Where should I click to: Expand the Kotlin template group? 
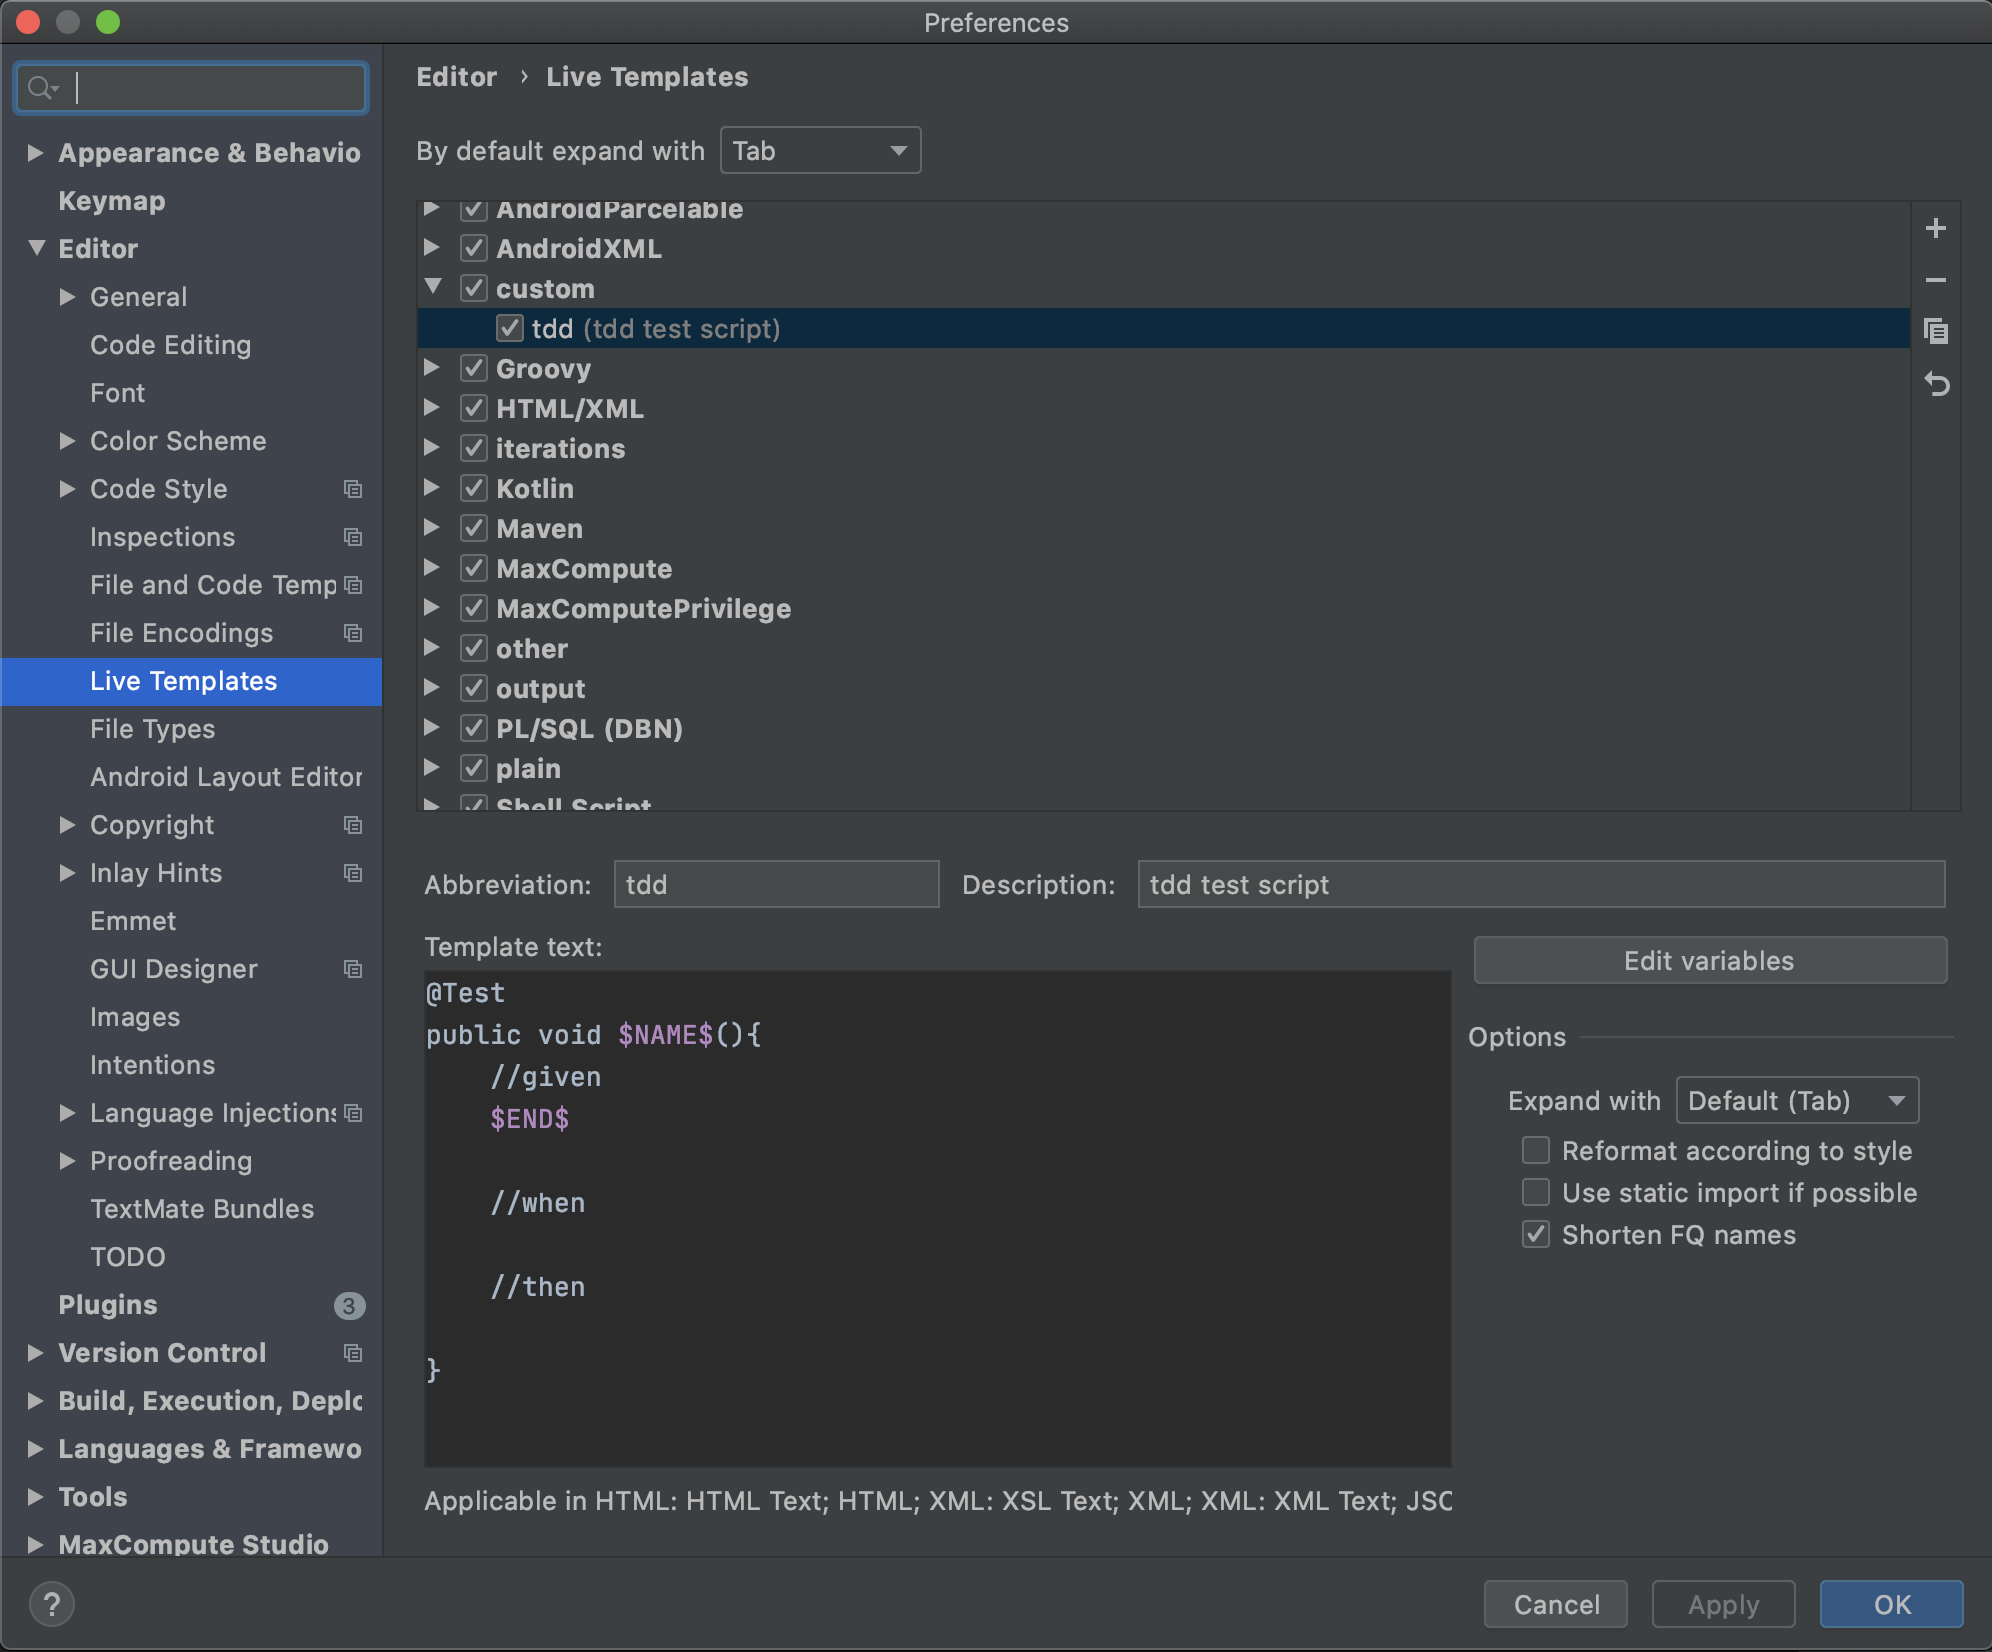pos(432,488)
